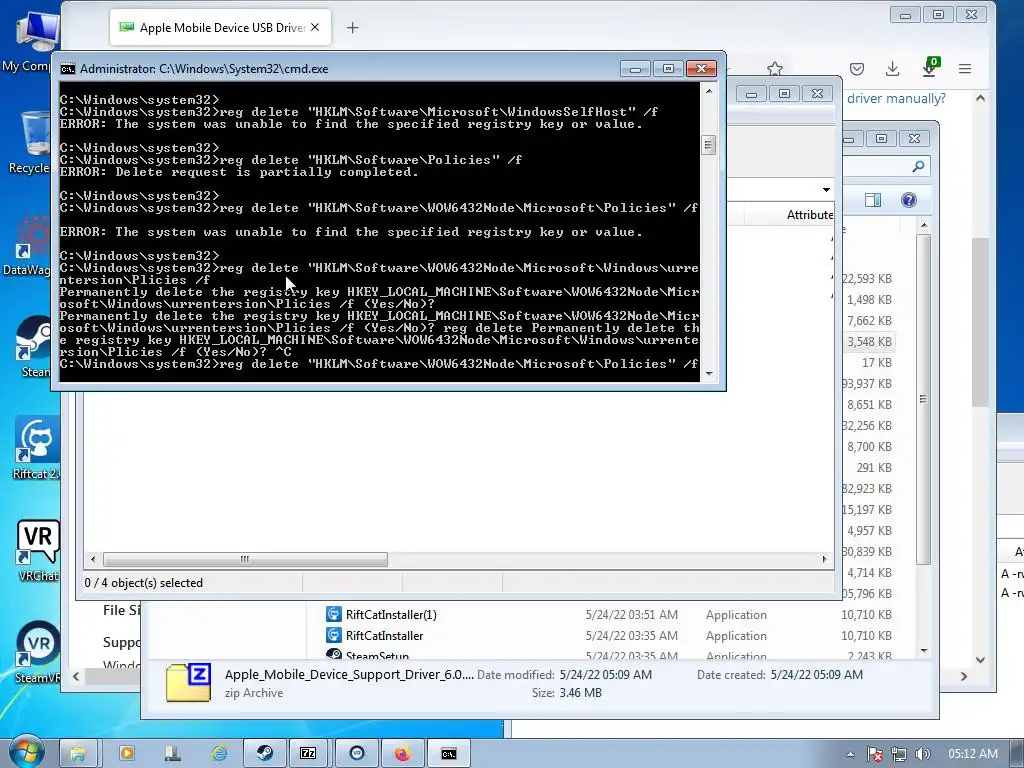This screenshot has width=1024, height=768.
Task: Click file list horizontal scroll right arrow
Action: 824,559
